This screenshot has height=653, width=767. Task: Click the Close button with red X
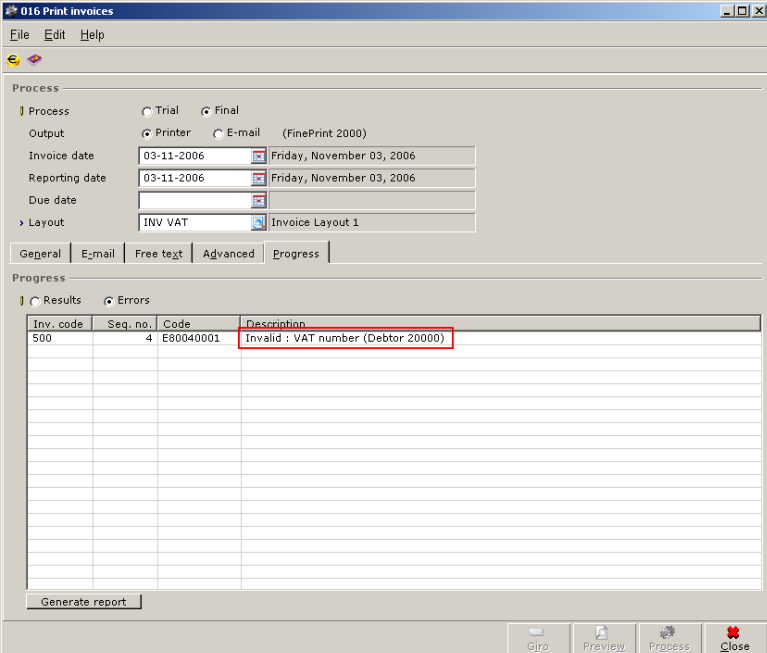pyautogui.click(x=734, y=638)
